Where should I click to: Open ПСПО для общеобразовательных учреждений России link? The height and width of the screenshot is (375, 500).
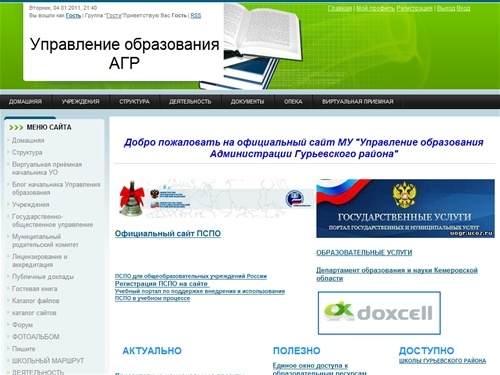point(191,276)
